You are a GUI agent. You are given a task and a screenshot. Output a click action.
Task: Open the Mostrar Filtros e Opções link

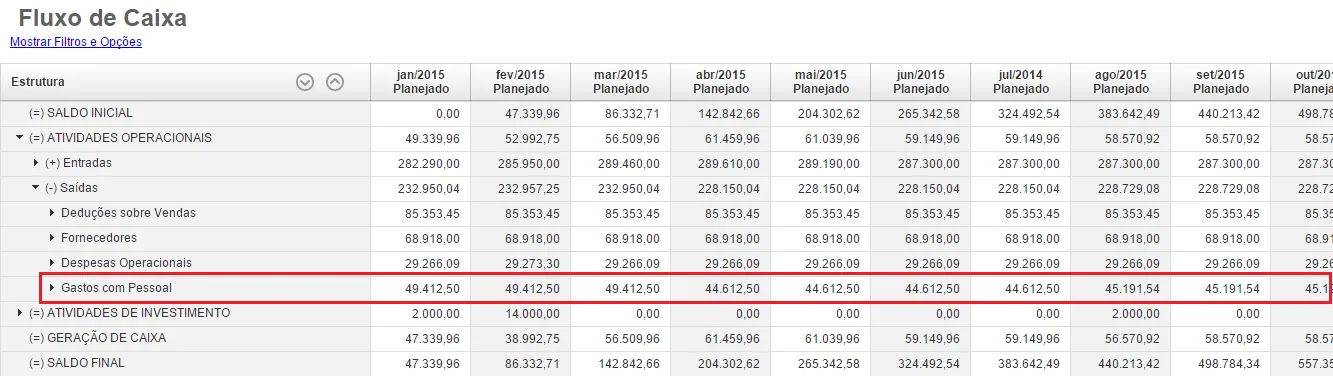click(76, 42)
